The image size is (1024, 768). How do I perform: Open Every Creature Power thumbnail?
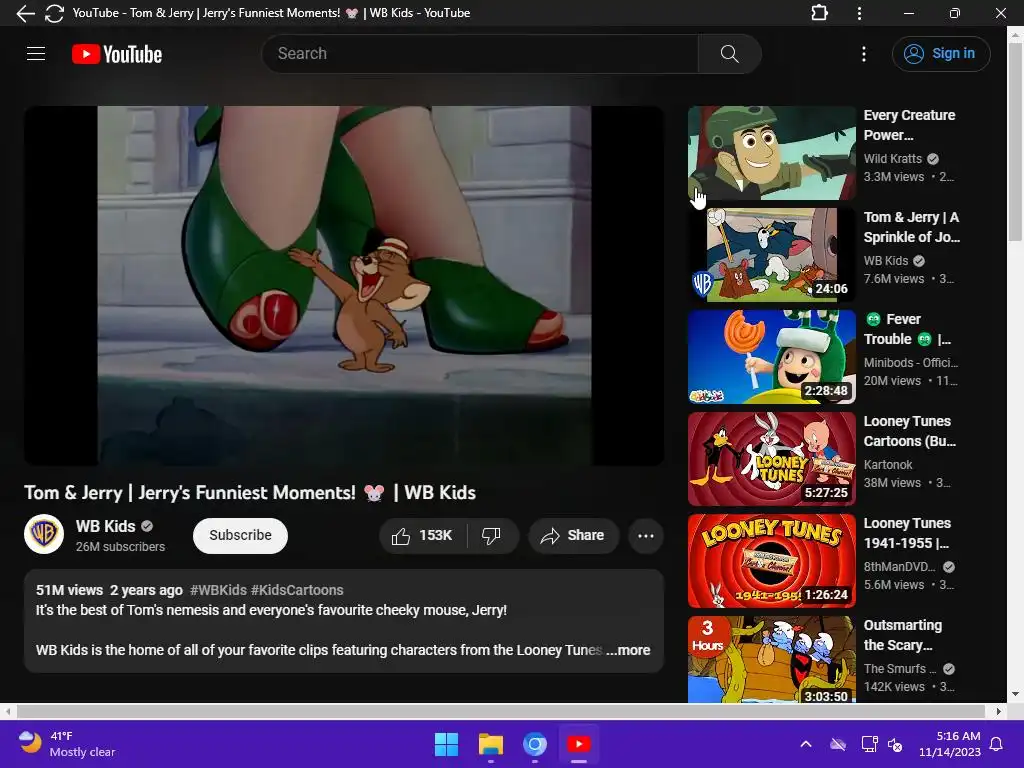tap(771, 153)
